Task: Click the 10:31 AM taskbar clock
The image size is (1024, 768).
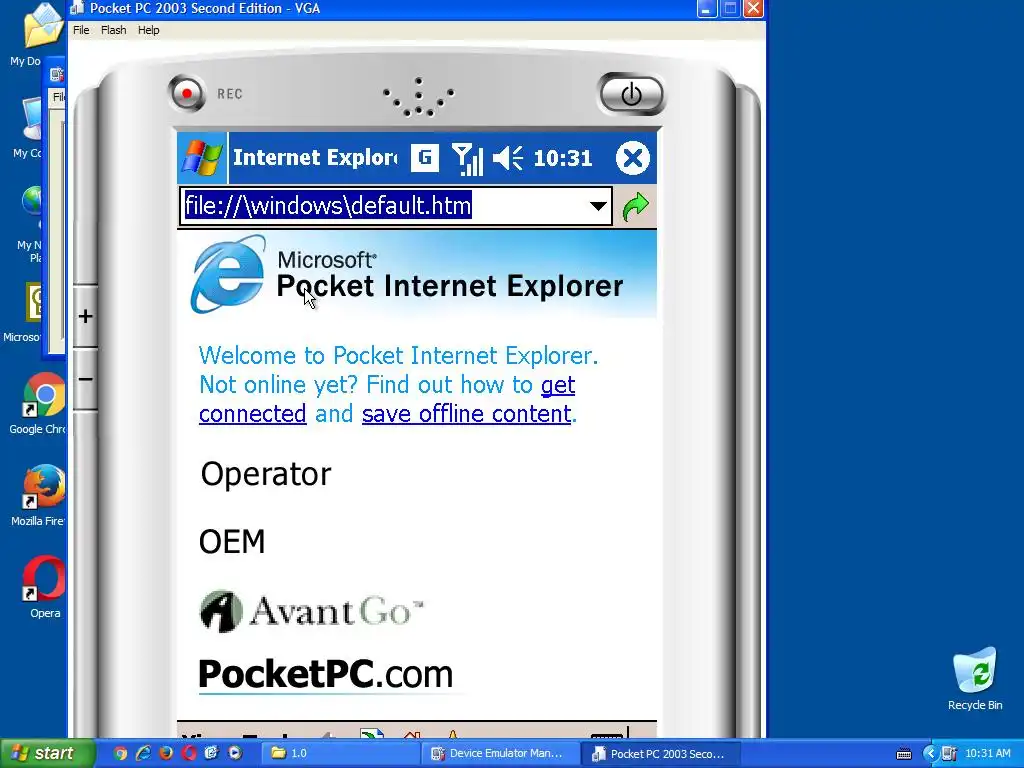Action: click(987, 754)
